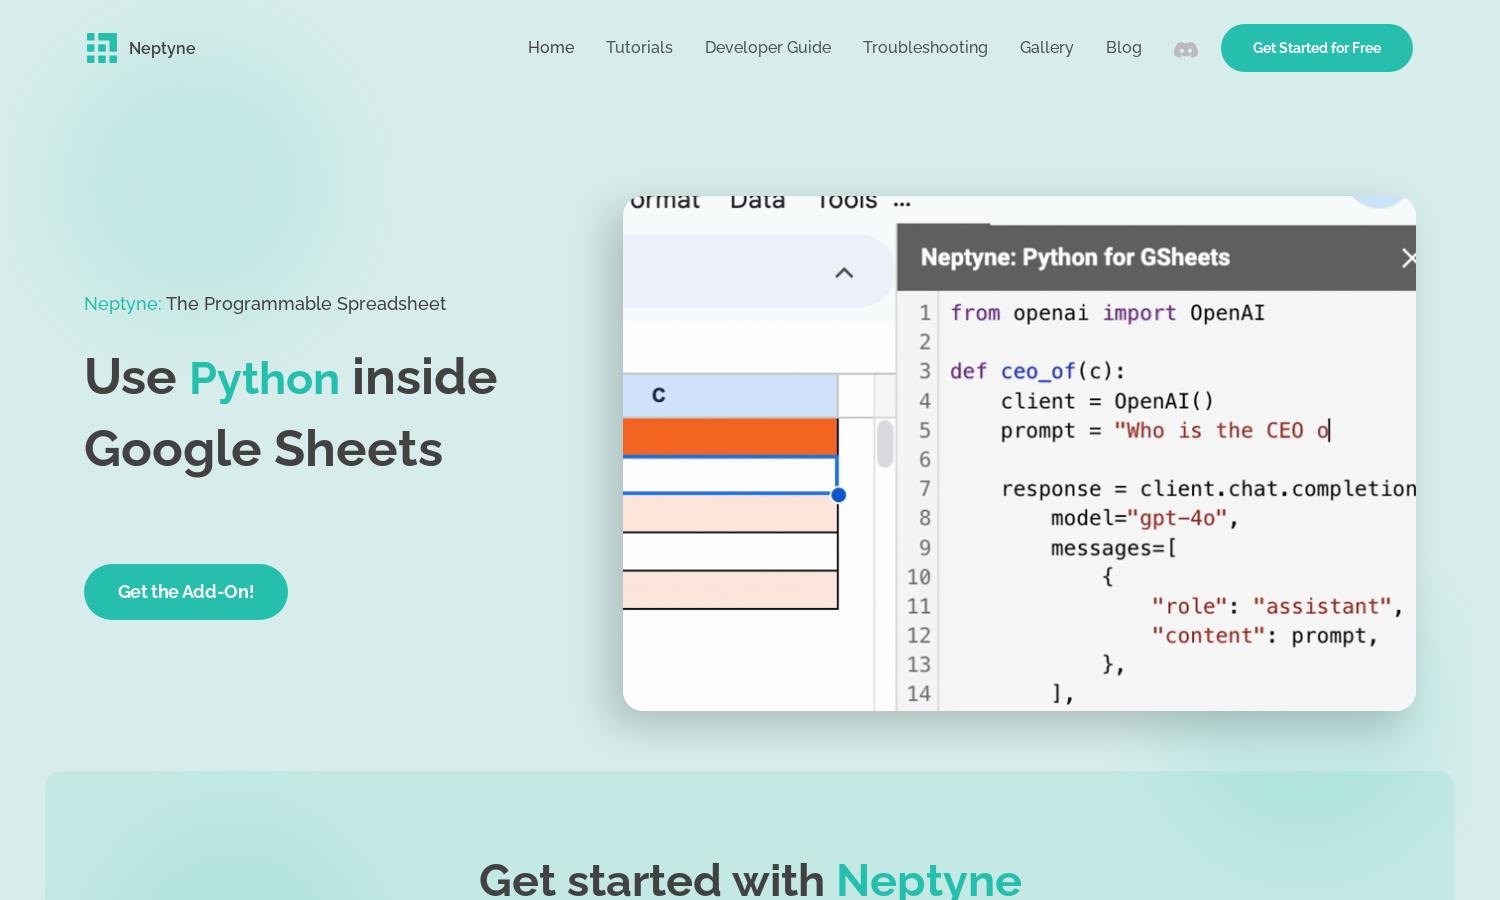Click 'Neptyne: Python for GSheets' panel title

click(x=1075, y=257)
